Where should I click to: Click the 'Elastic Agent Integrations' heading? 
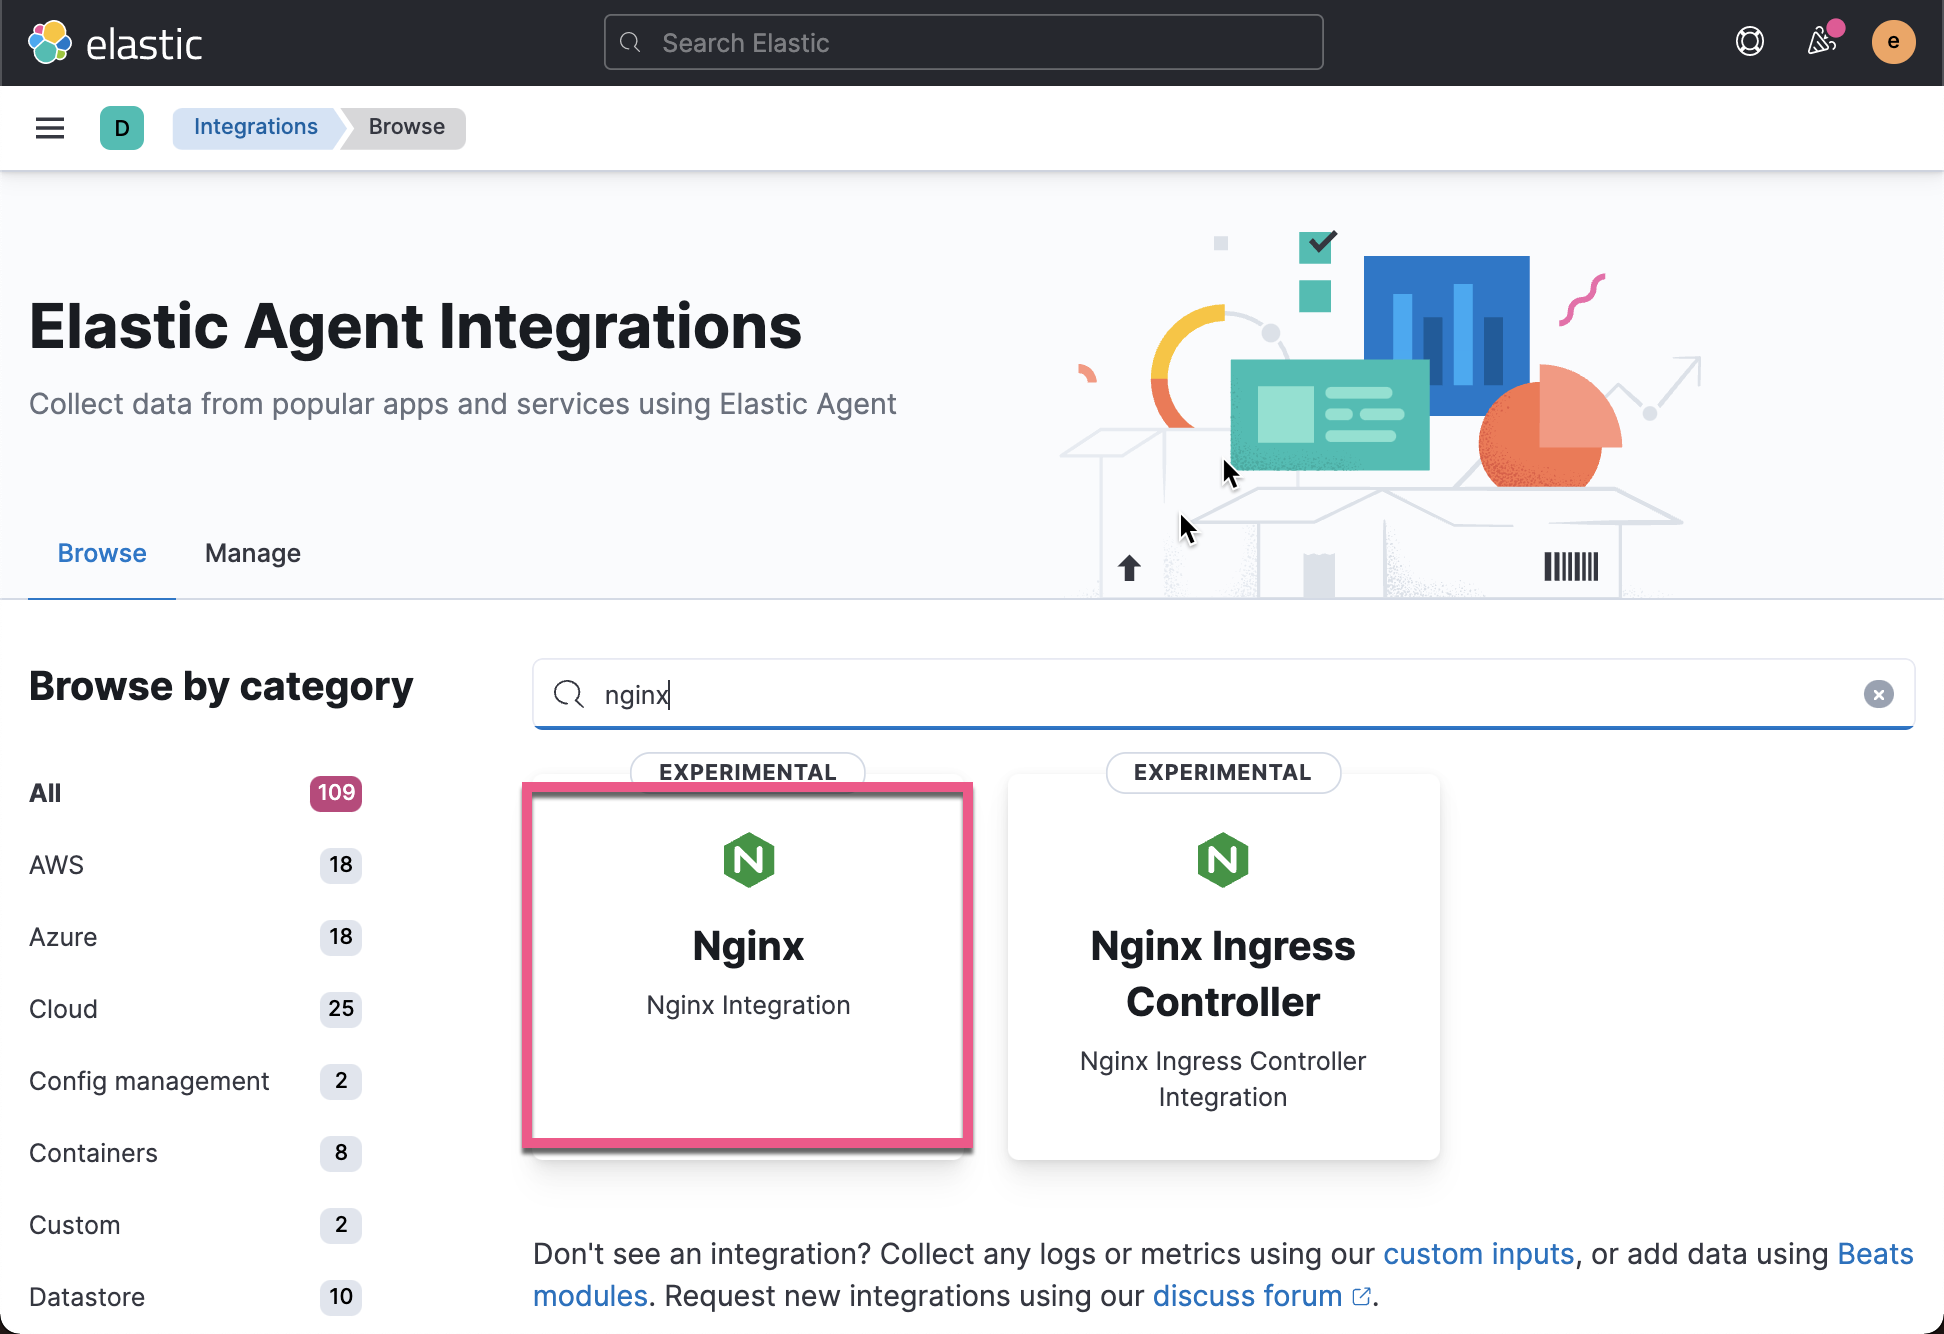415,326
